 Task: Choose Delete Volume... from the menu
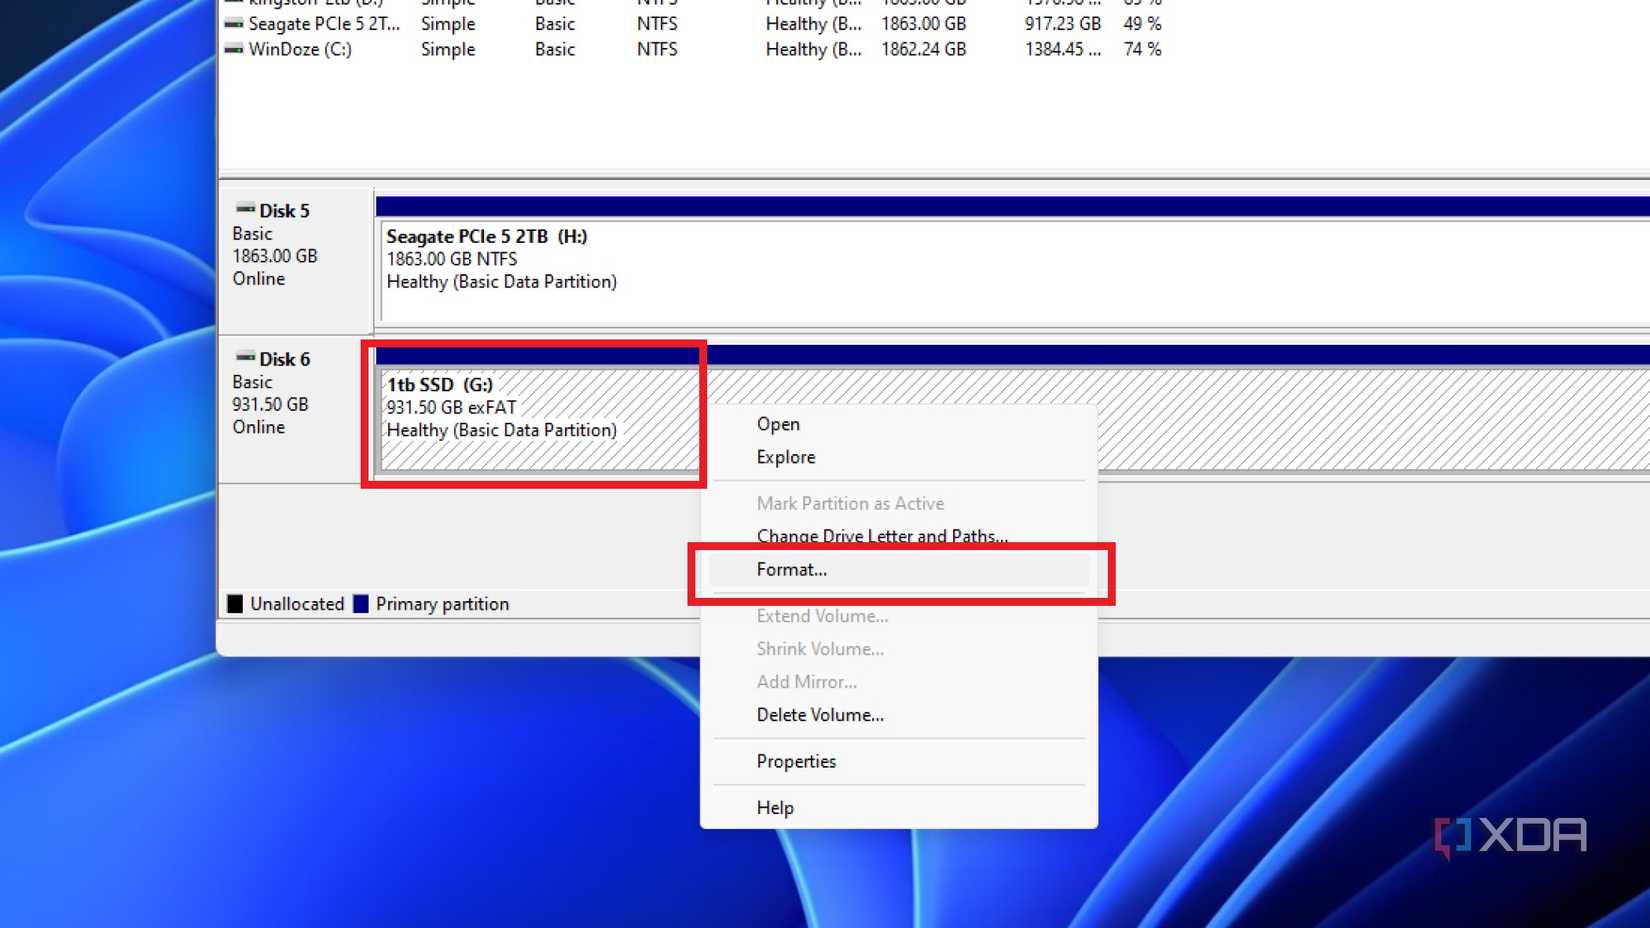820,715
